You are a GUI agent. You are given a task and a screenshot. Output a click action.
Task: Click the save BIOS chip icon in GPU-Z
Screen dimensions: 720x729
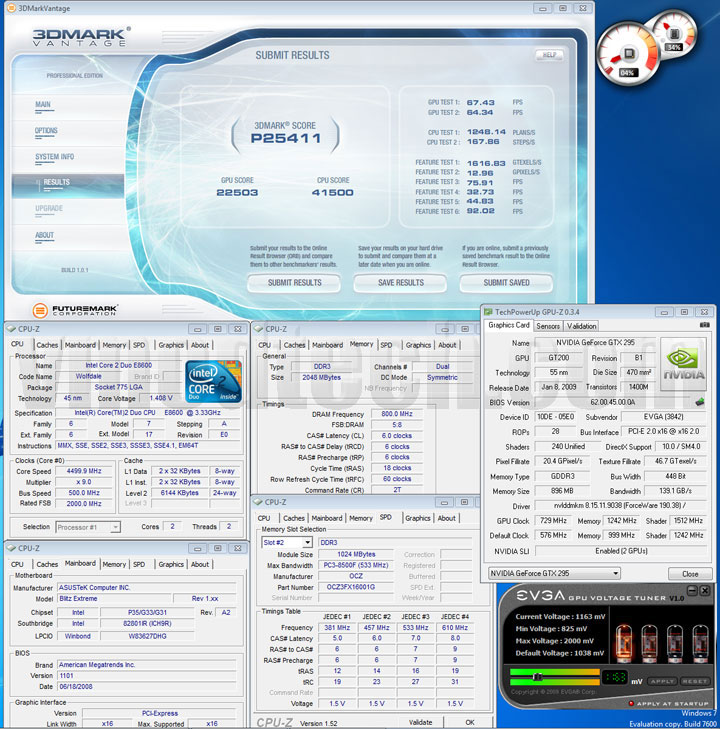[700, 402]
